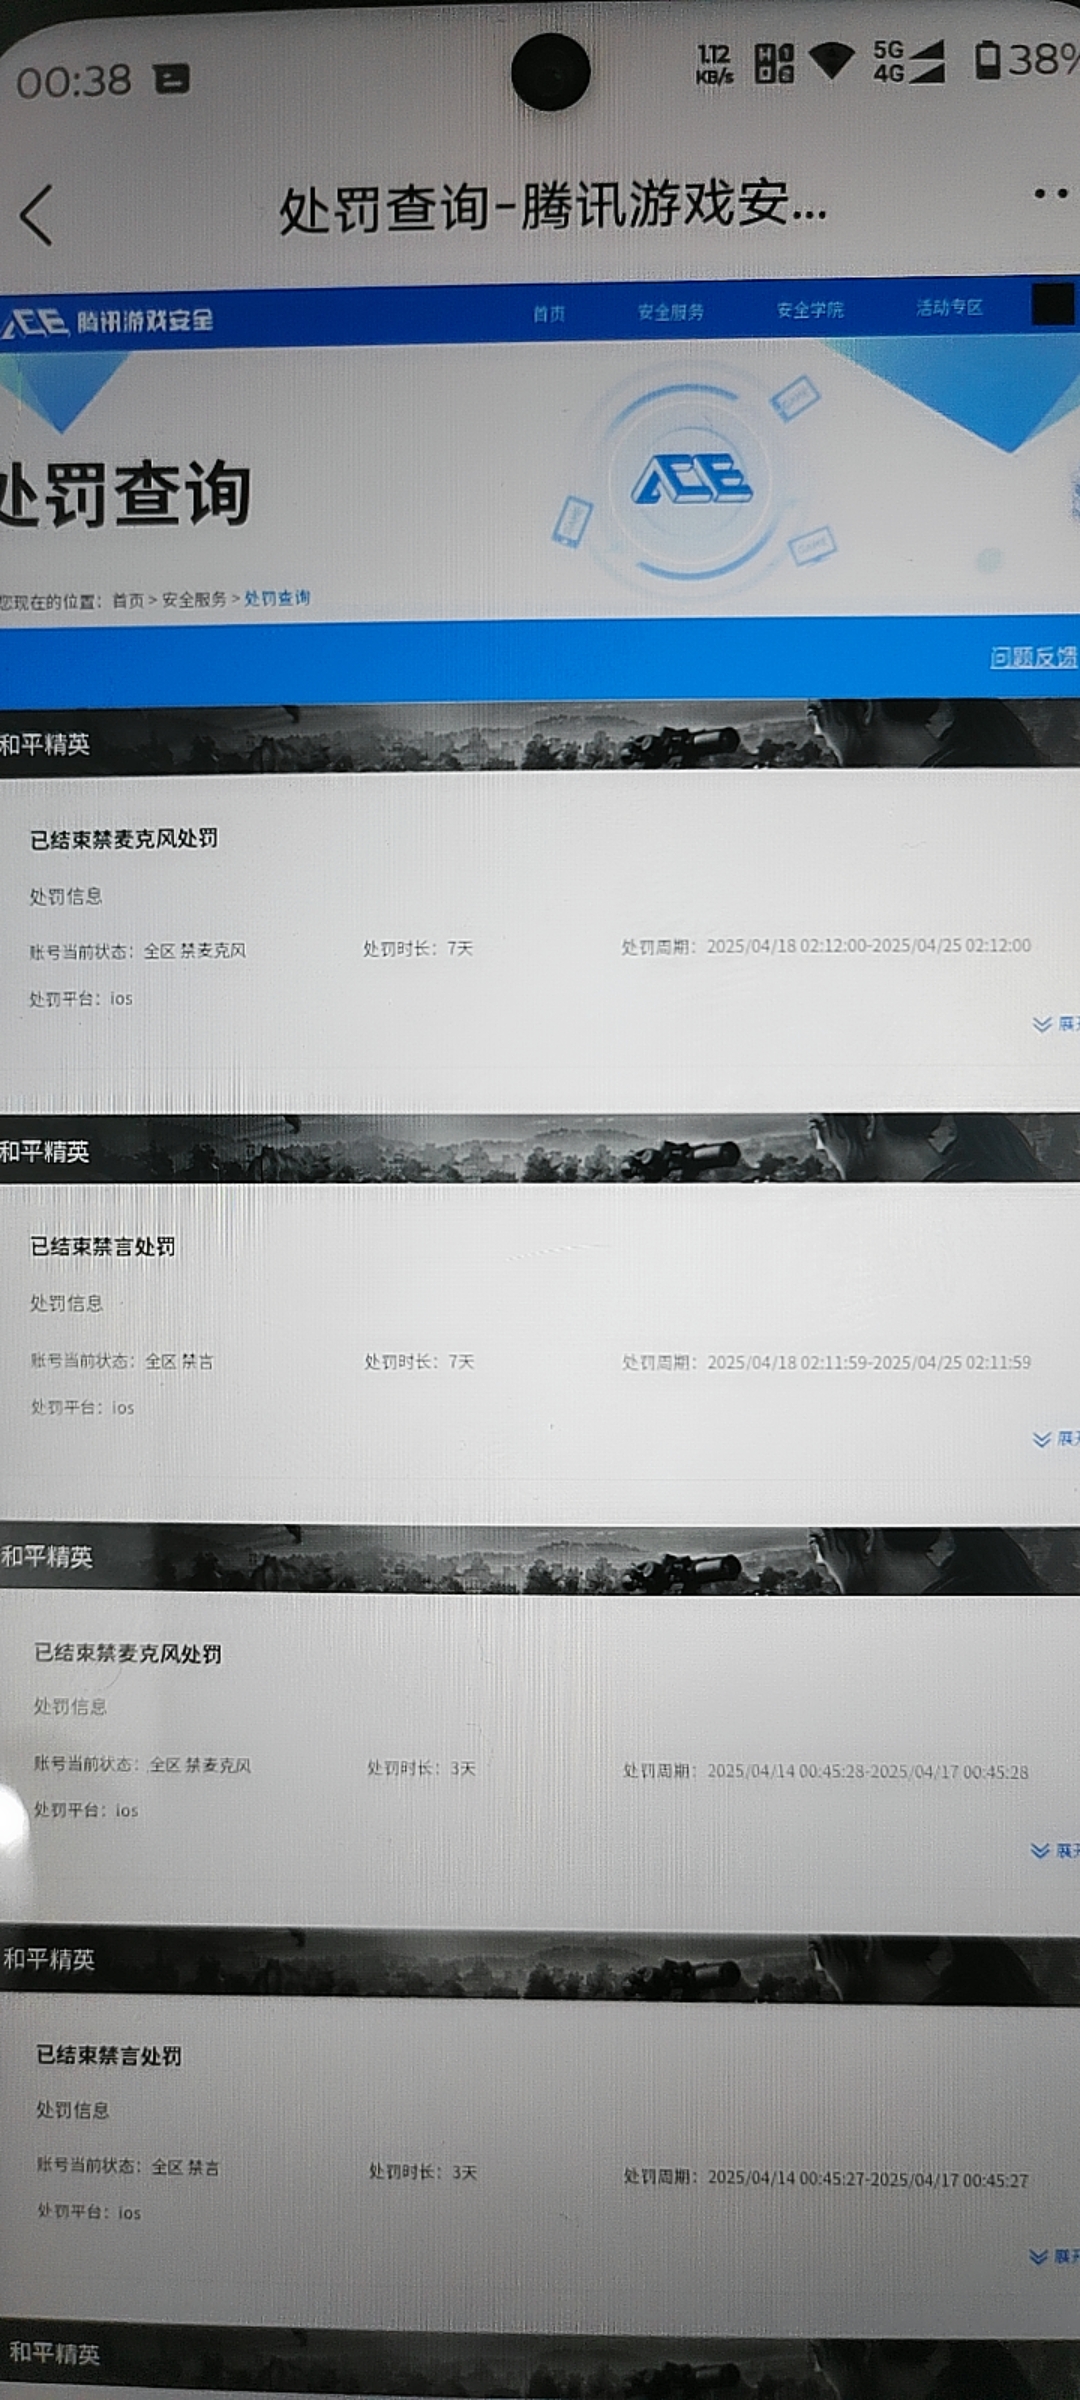1080x2400 pixels.
Task: Switch to 安全学院 in navigation bar
Action: click(x=810, y=310)
